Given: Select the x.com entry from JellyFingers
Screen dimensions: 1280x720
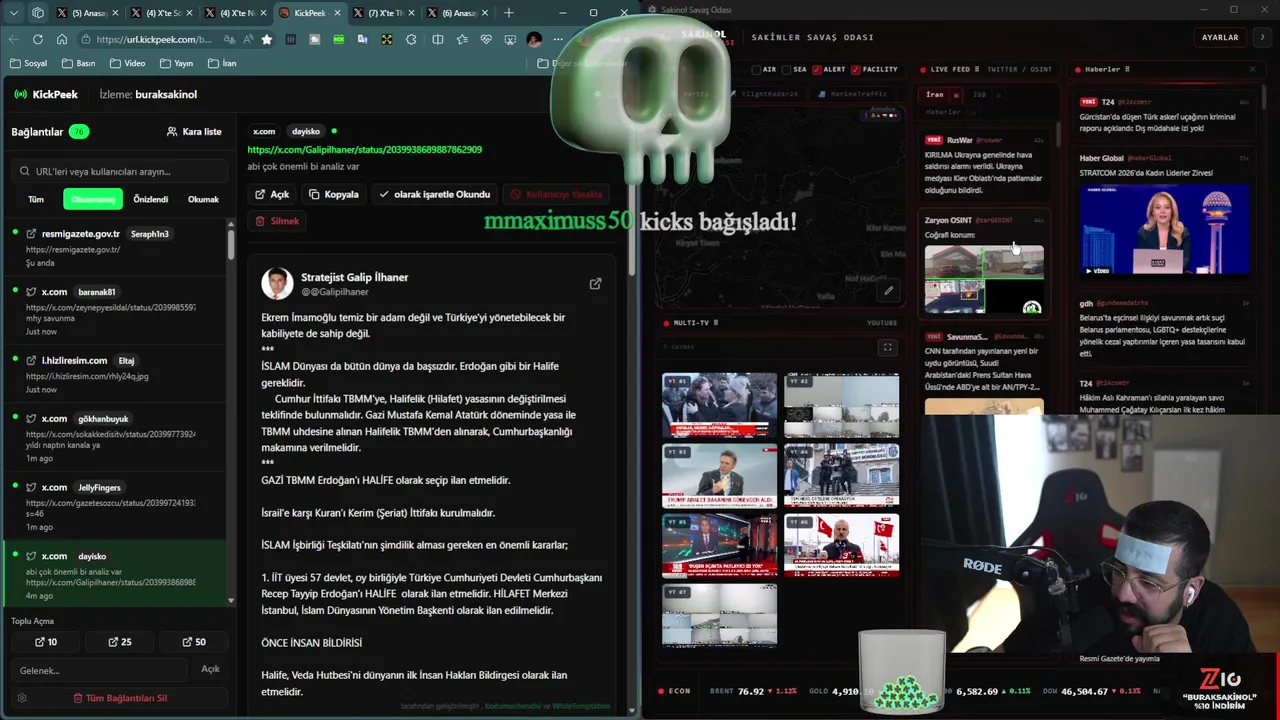Looking at the screenshot, I should click(114, 506).
